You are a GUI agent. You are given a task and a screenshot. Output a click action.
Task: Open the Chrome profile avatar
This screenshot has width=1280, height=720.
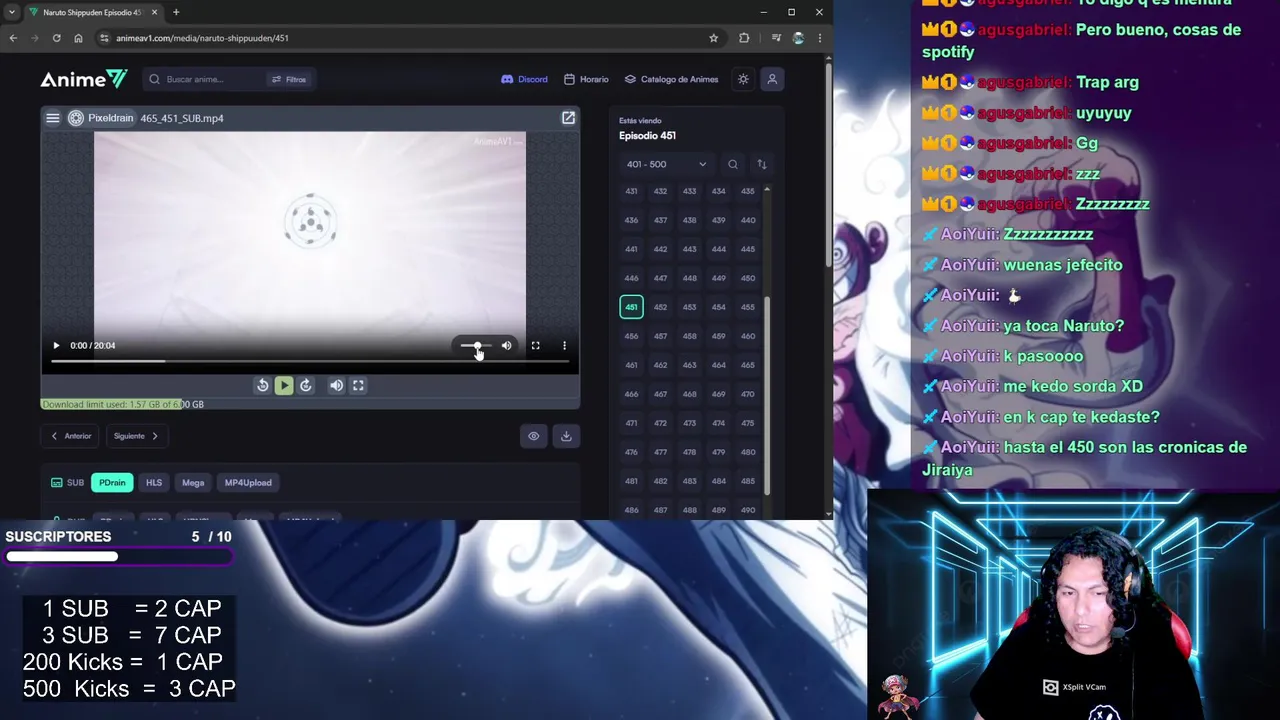(x=798, y=38)
